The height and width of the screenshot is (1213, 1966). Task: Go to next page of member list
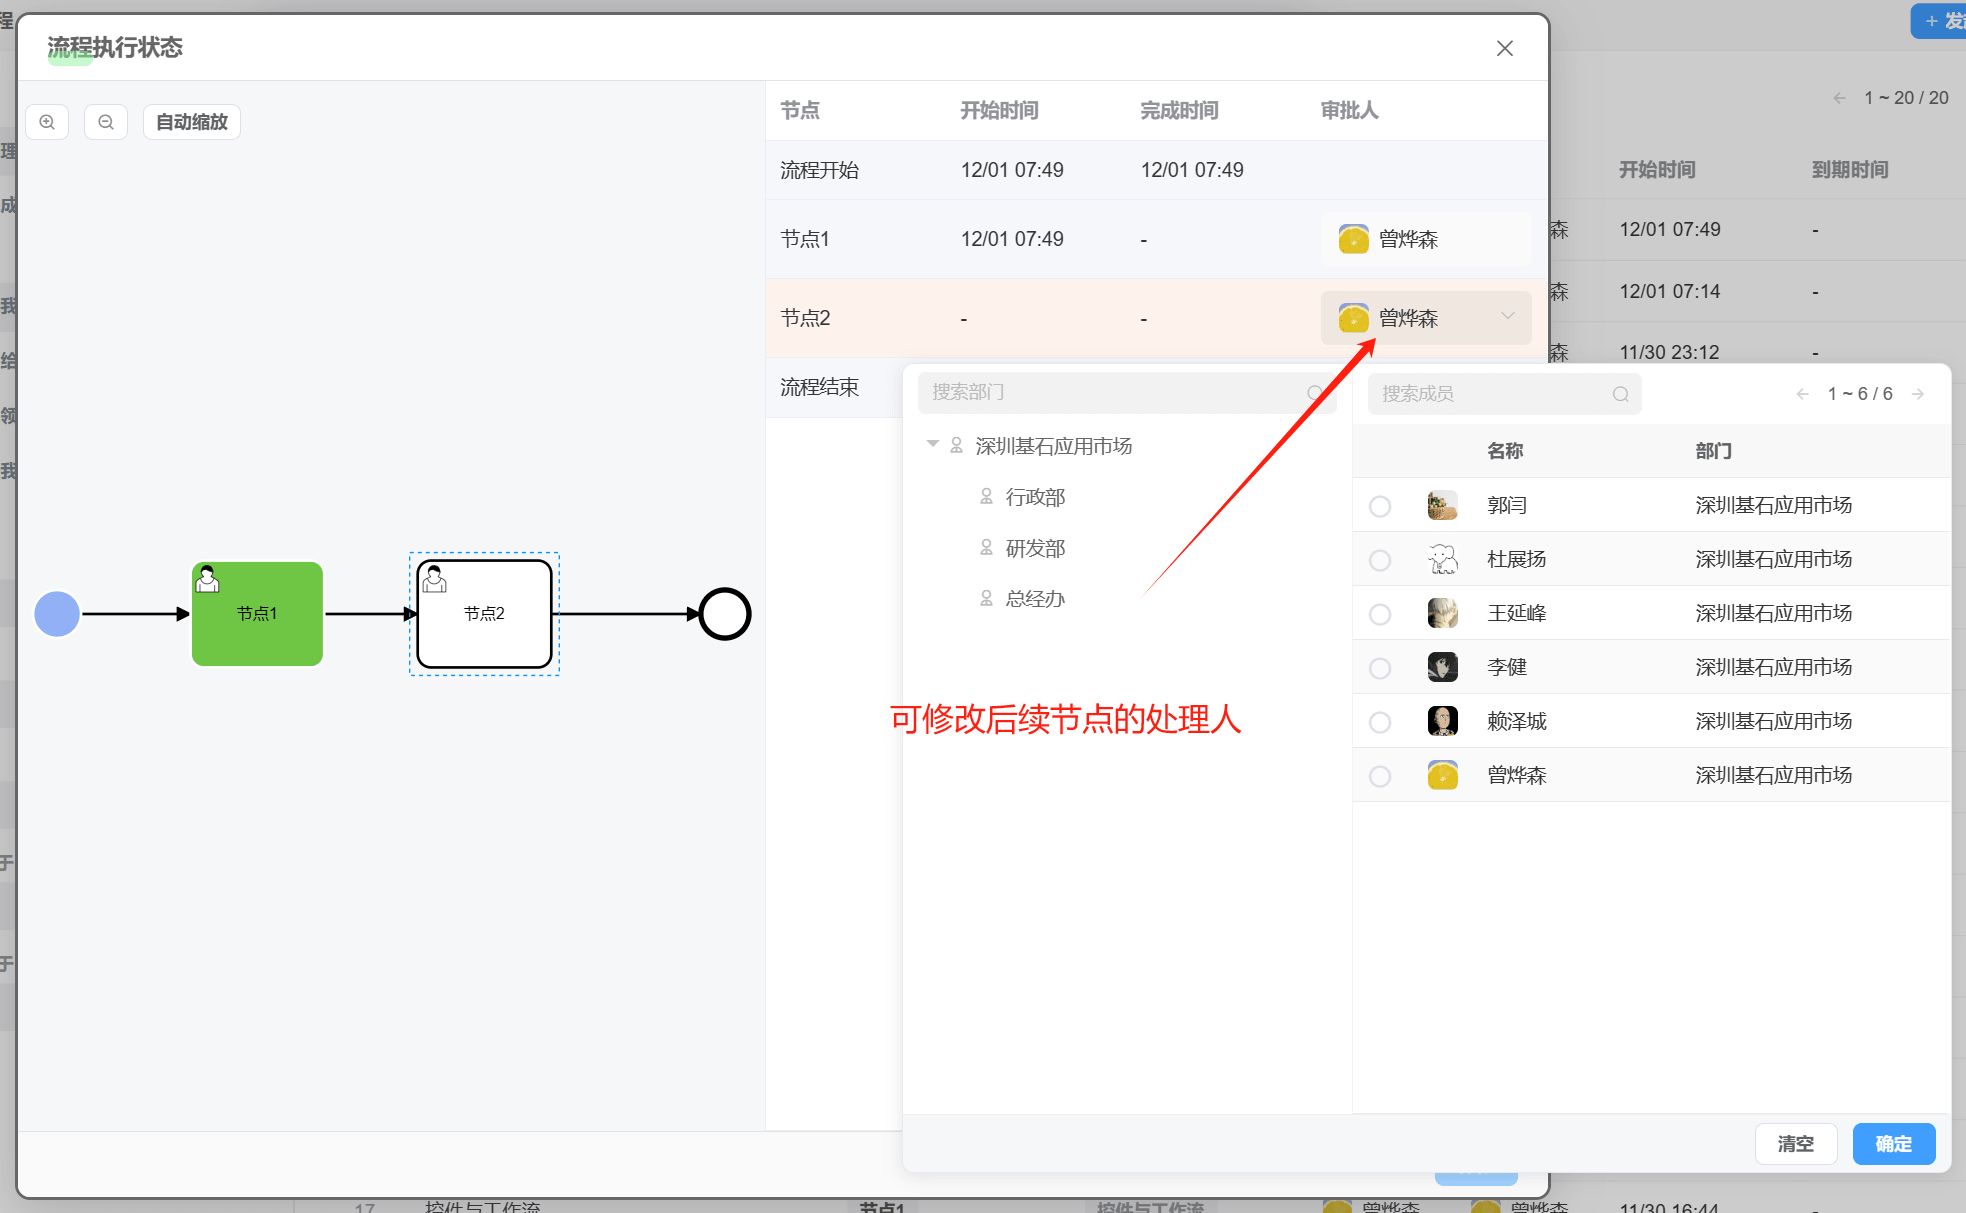(1918, 394)
